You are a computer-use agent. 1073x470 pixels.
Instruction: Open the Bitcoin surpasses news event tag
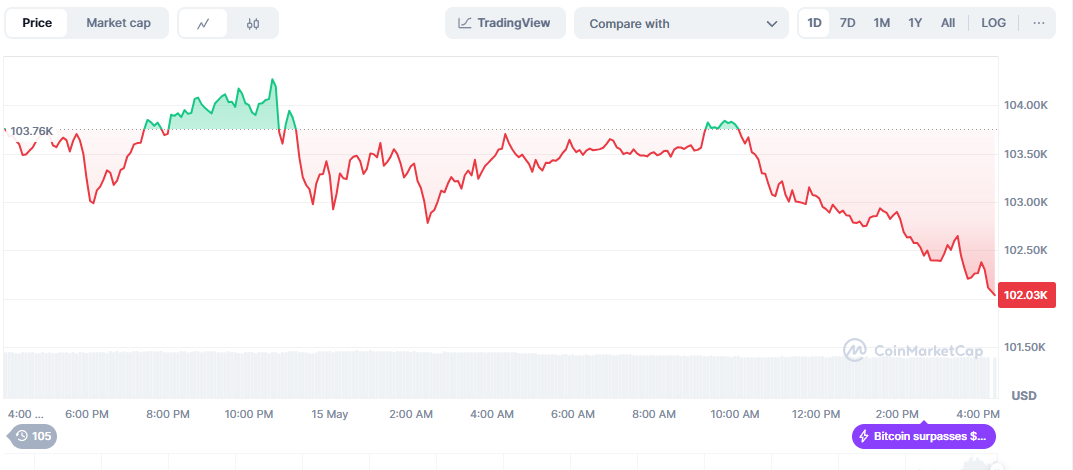(924, 436)
